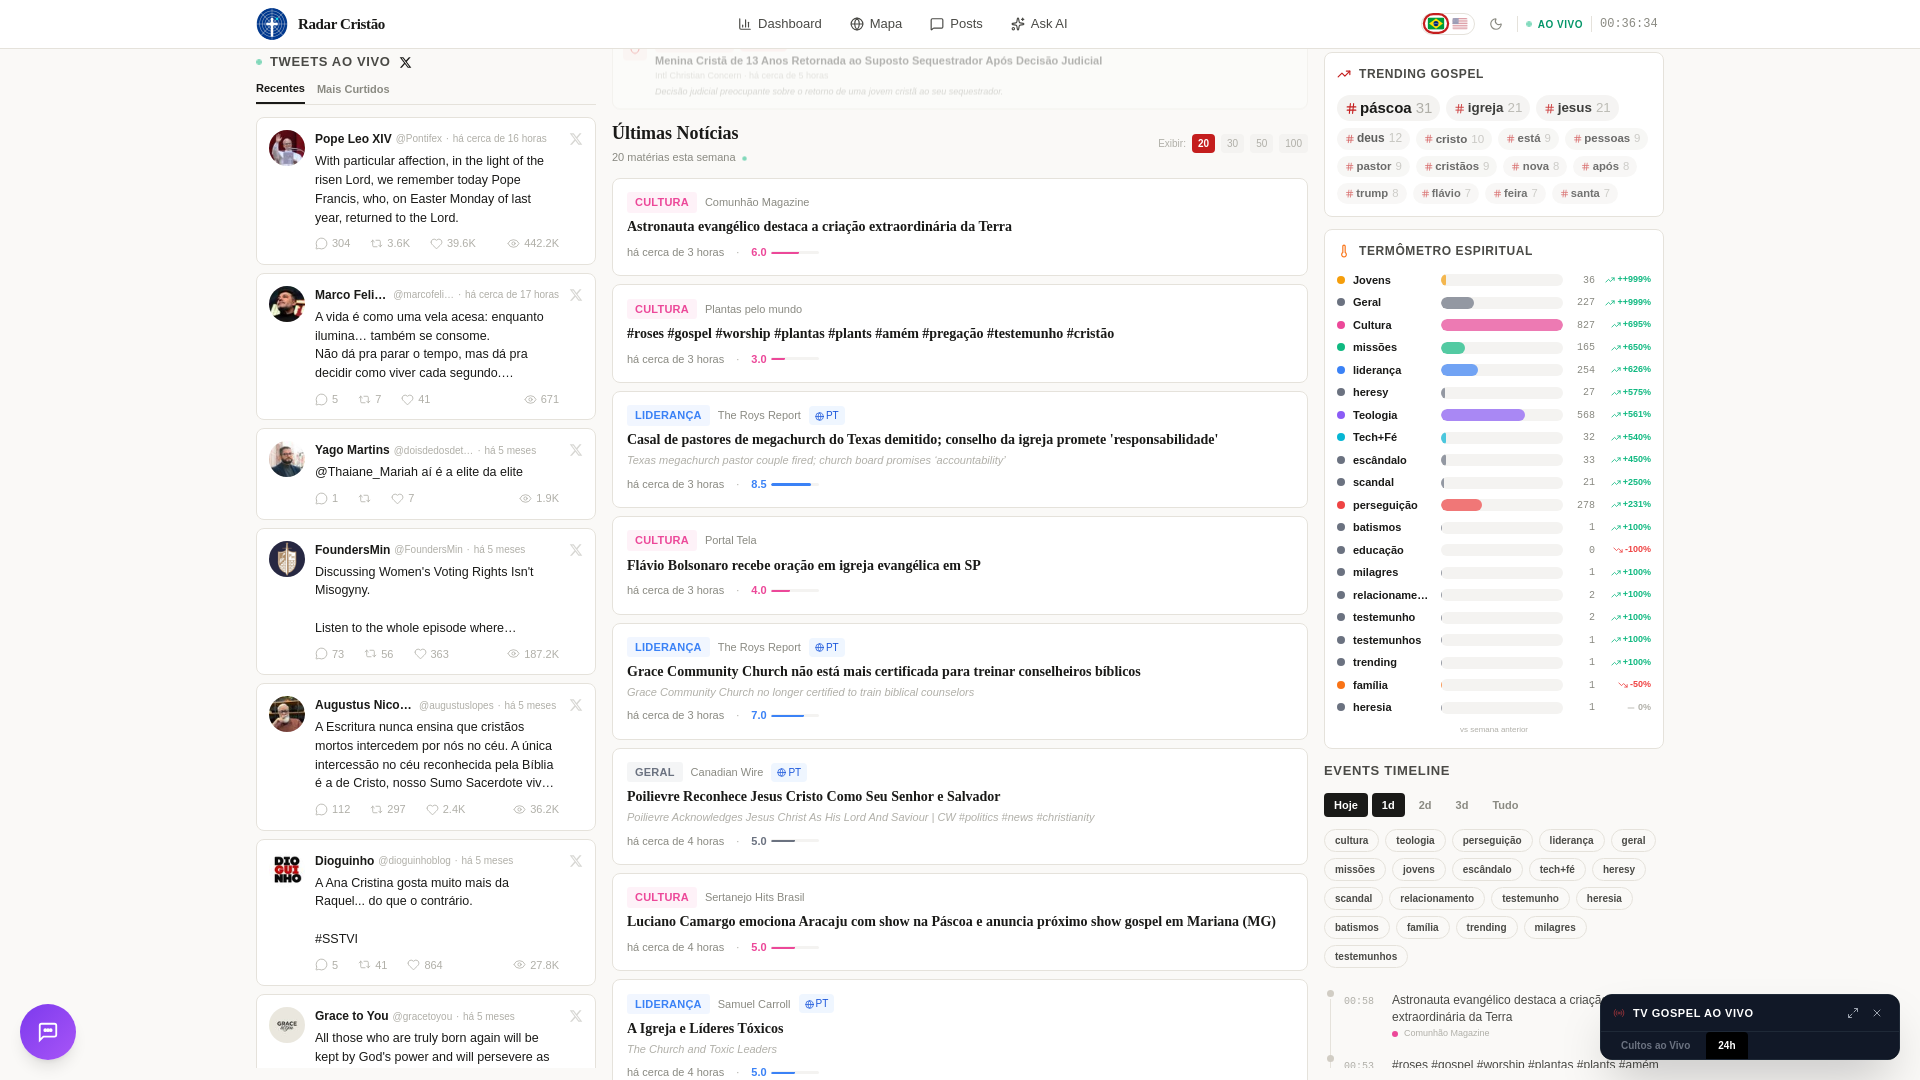
Task: Click the Cultura thermometer progress bar
Action: click(1501, 325)
